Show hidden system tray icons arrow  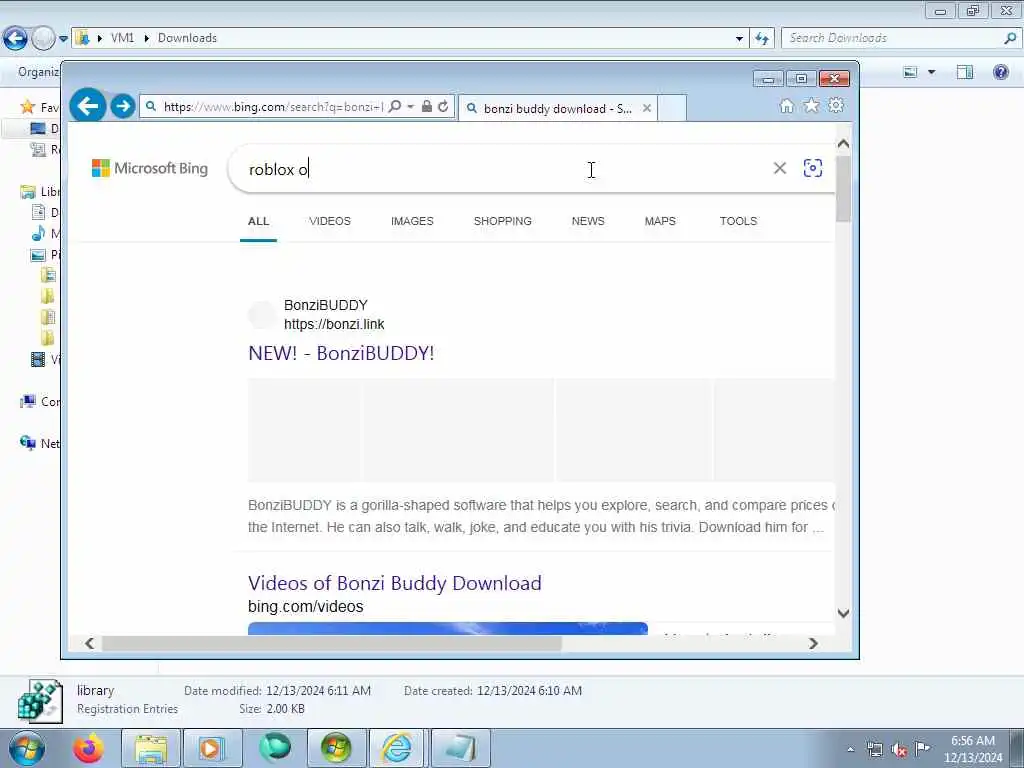pos(850,749)
